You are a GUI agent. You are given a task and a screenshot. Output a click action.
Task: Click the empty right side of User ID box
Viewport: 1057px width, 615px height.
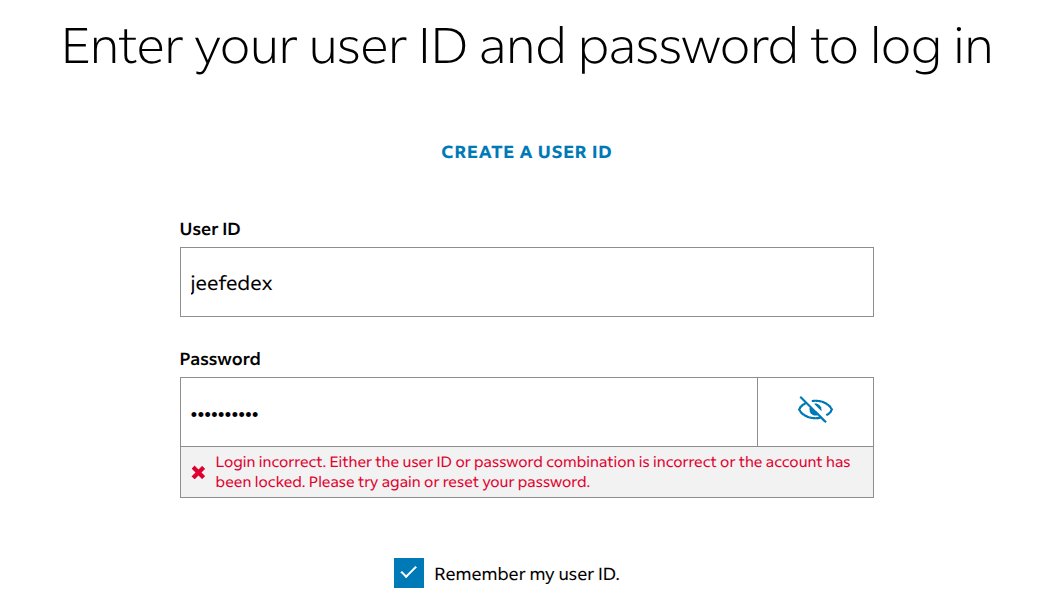tap(607, 282)
